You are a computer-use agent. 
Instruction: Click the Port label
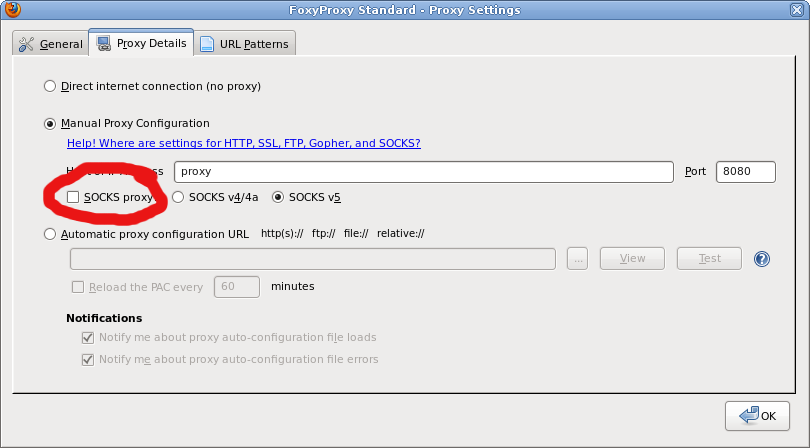(x=695, y=172)
